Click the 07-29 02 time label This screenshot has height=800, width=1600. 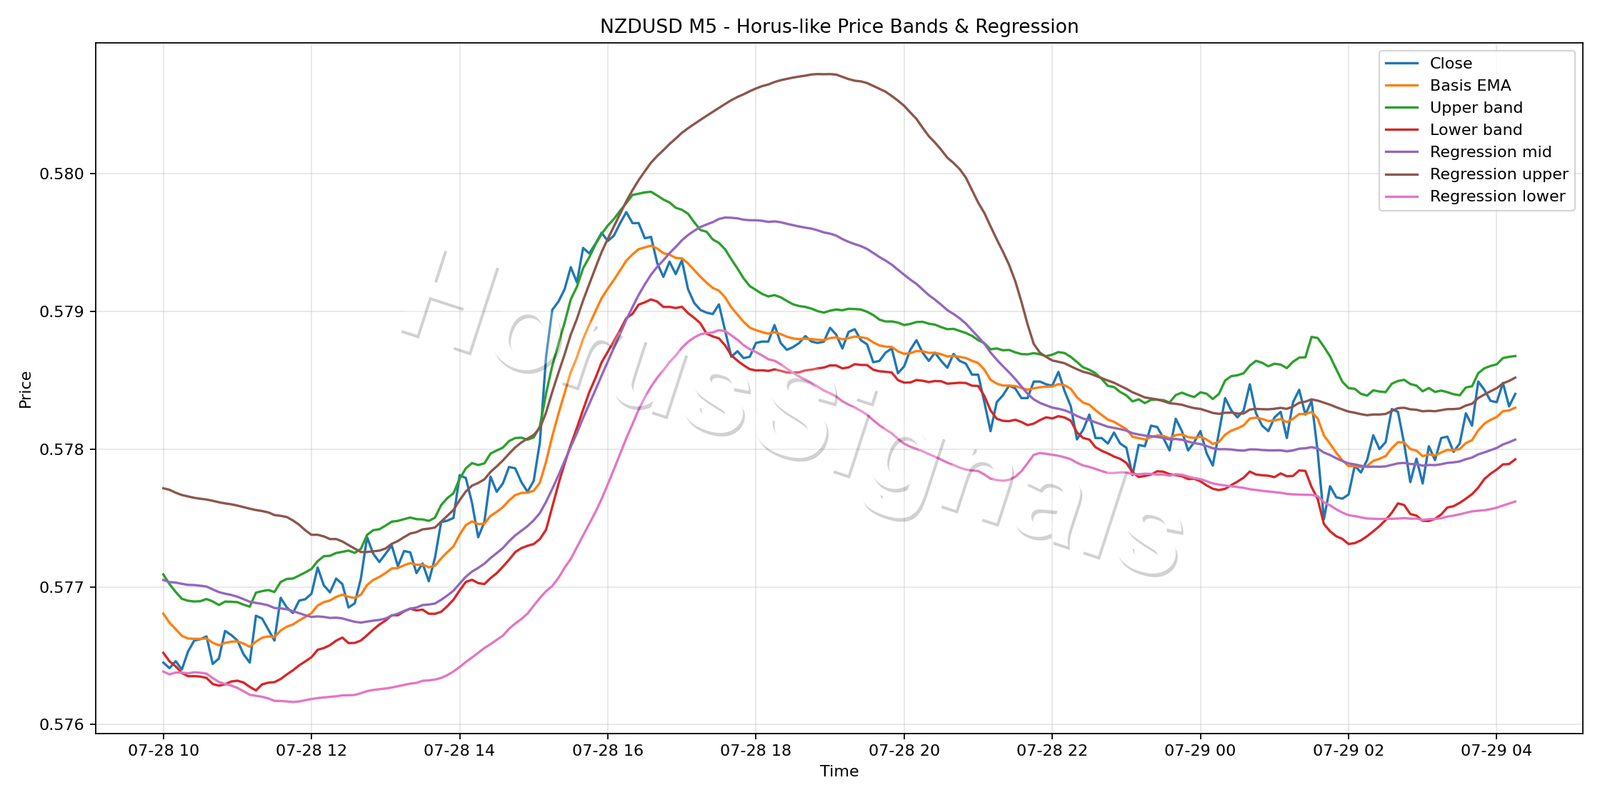[x=1348, y=749]
